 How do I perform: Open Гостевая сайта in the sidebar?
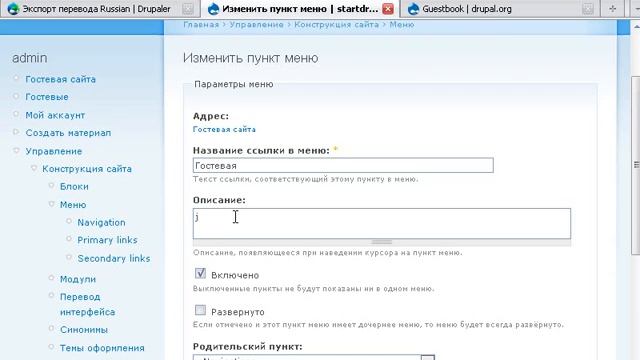(60, 79)
